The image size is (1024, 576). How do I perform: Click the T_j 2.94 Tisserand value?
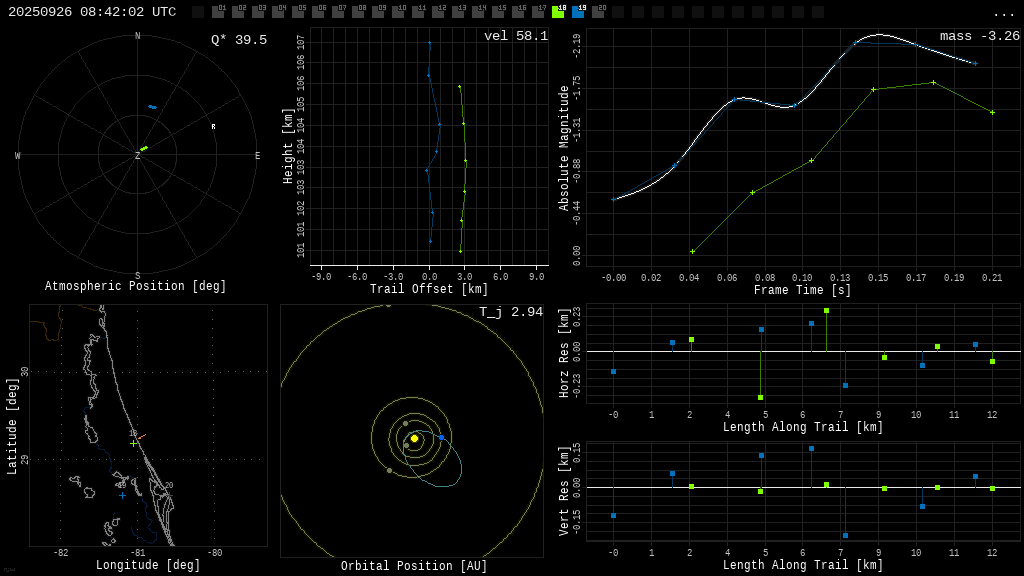[x=510, y=312]
